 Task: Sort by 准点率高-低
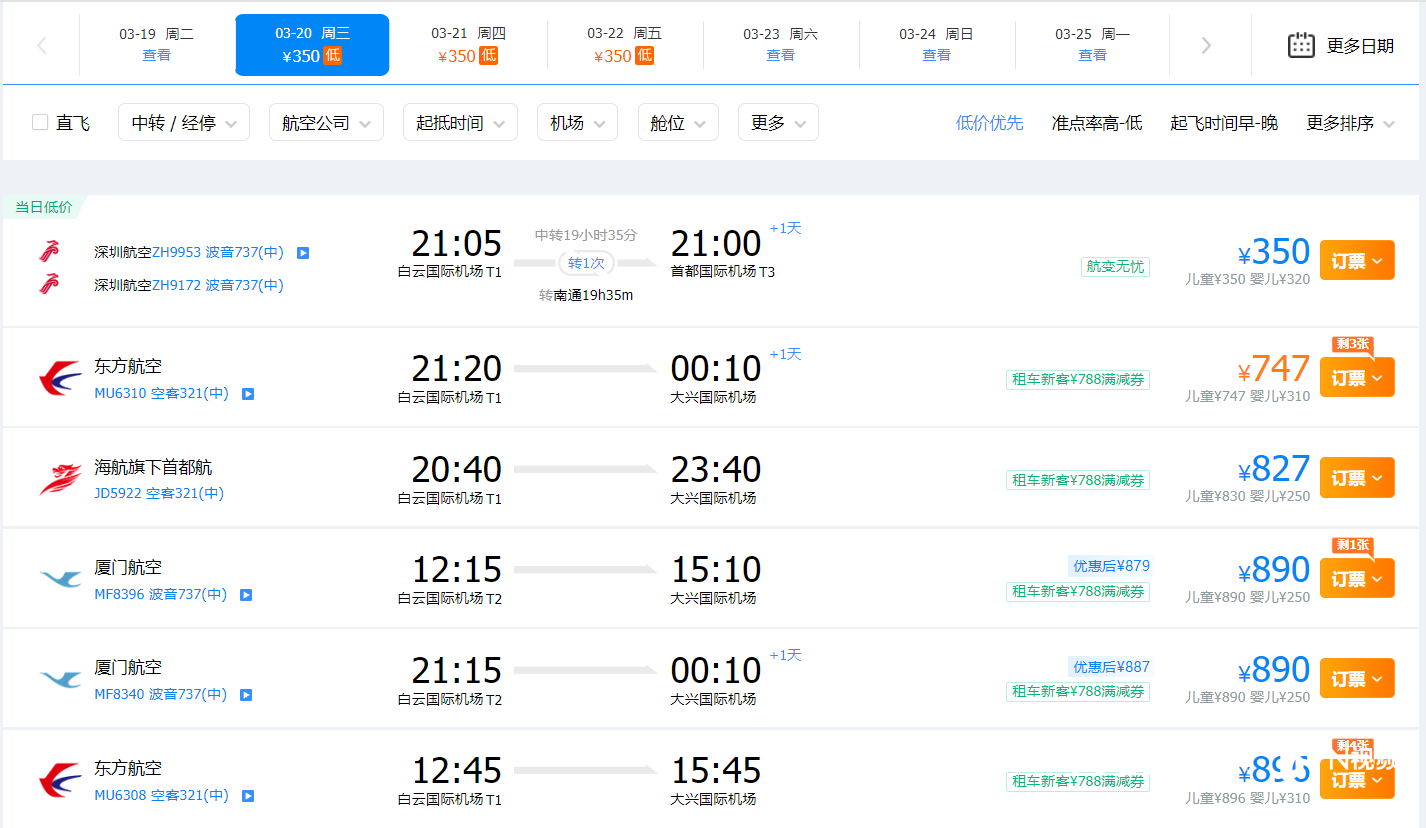pos(1096,123)
